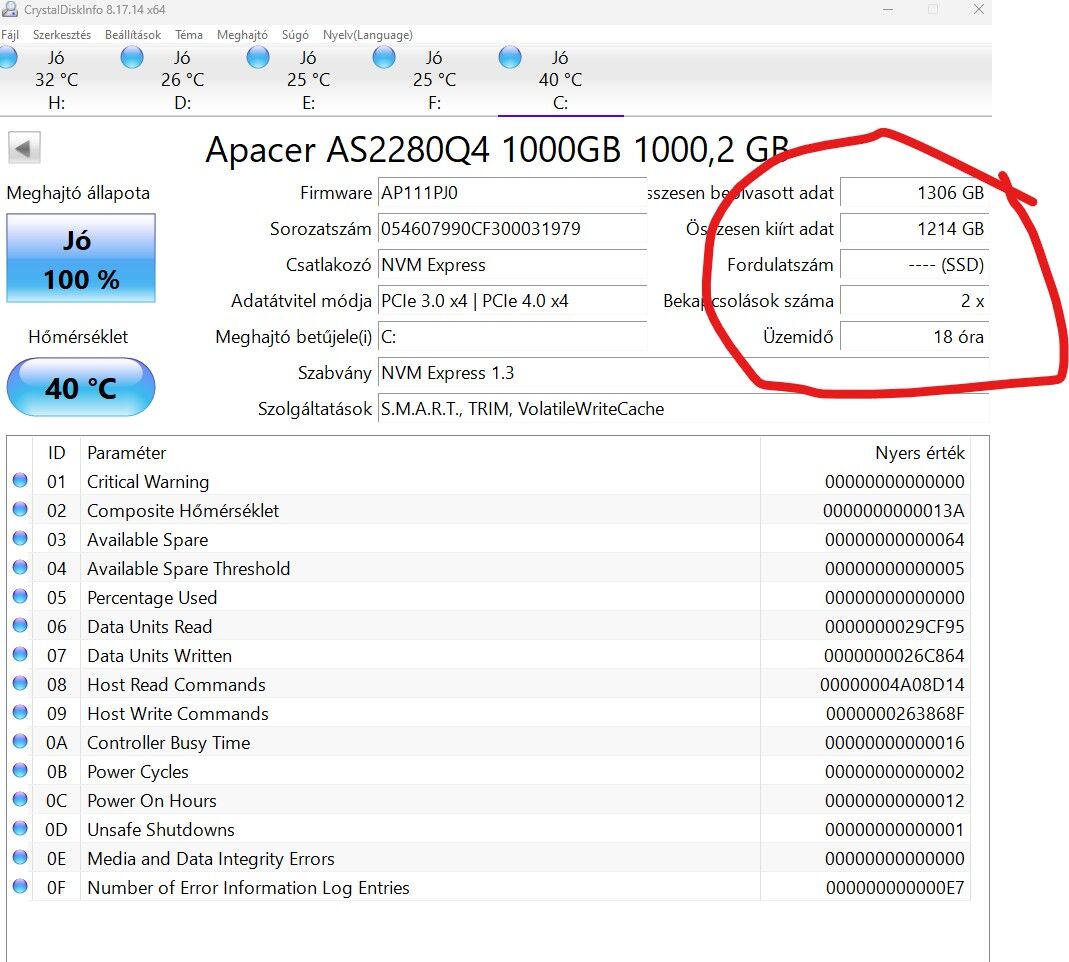This screenshot has width=1069, height=962.
Task: Click the blue status orb for C: drive
Action: 510,57
